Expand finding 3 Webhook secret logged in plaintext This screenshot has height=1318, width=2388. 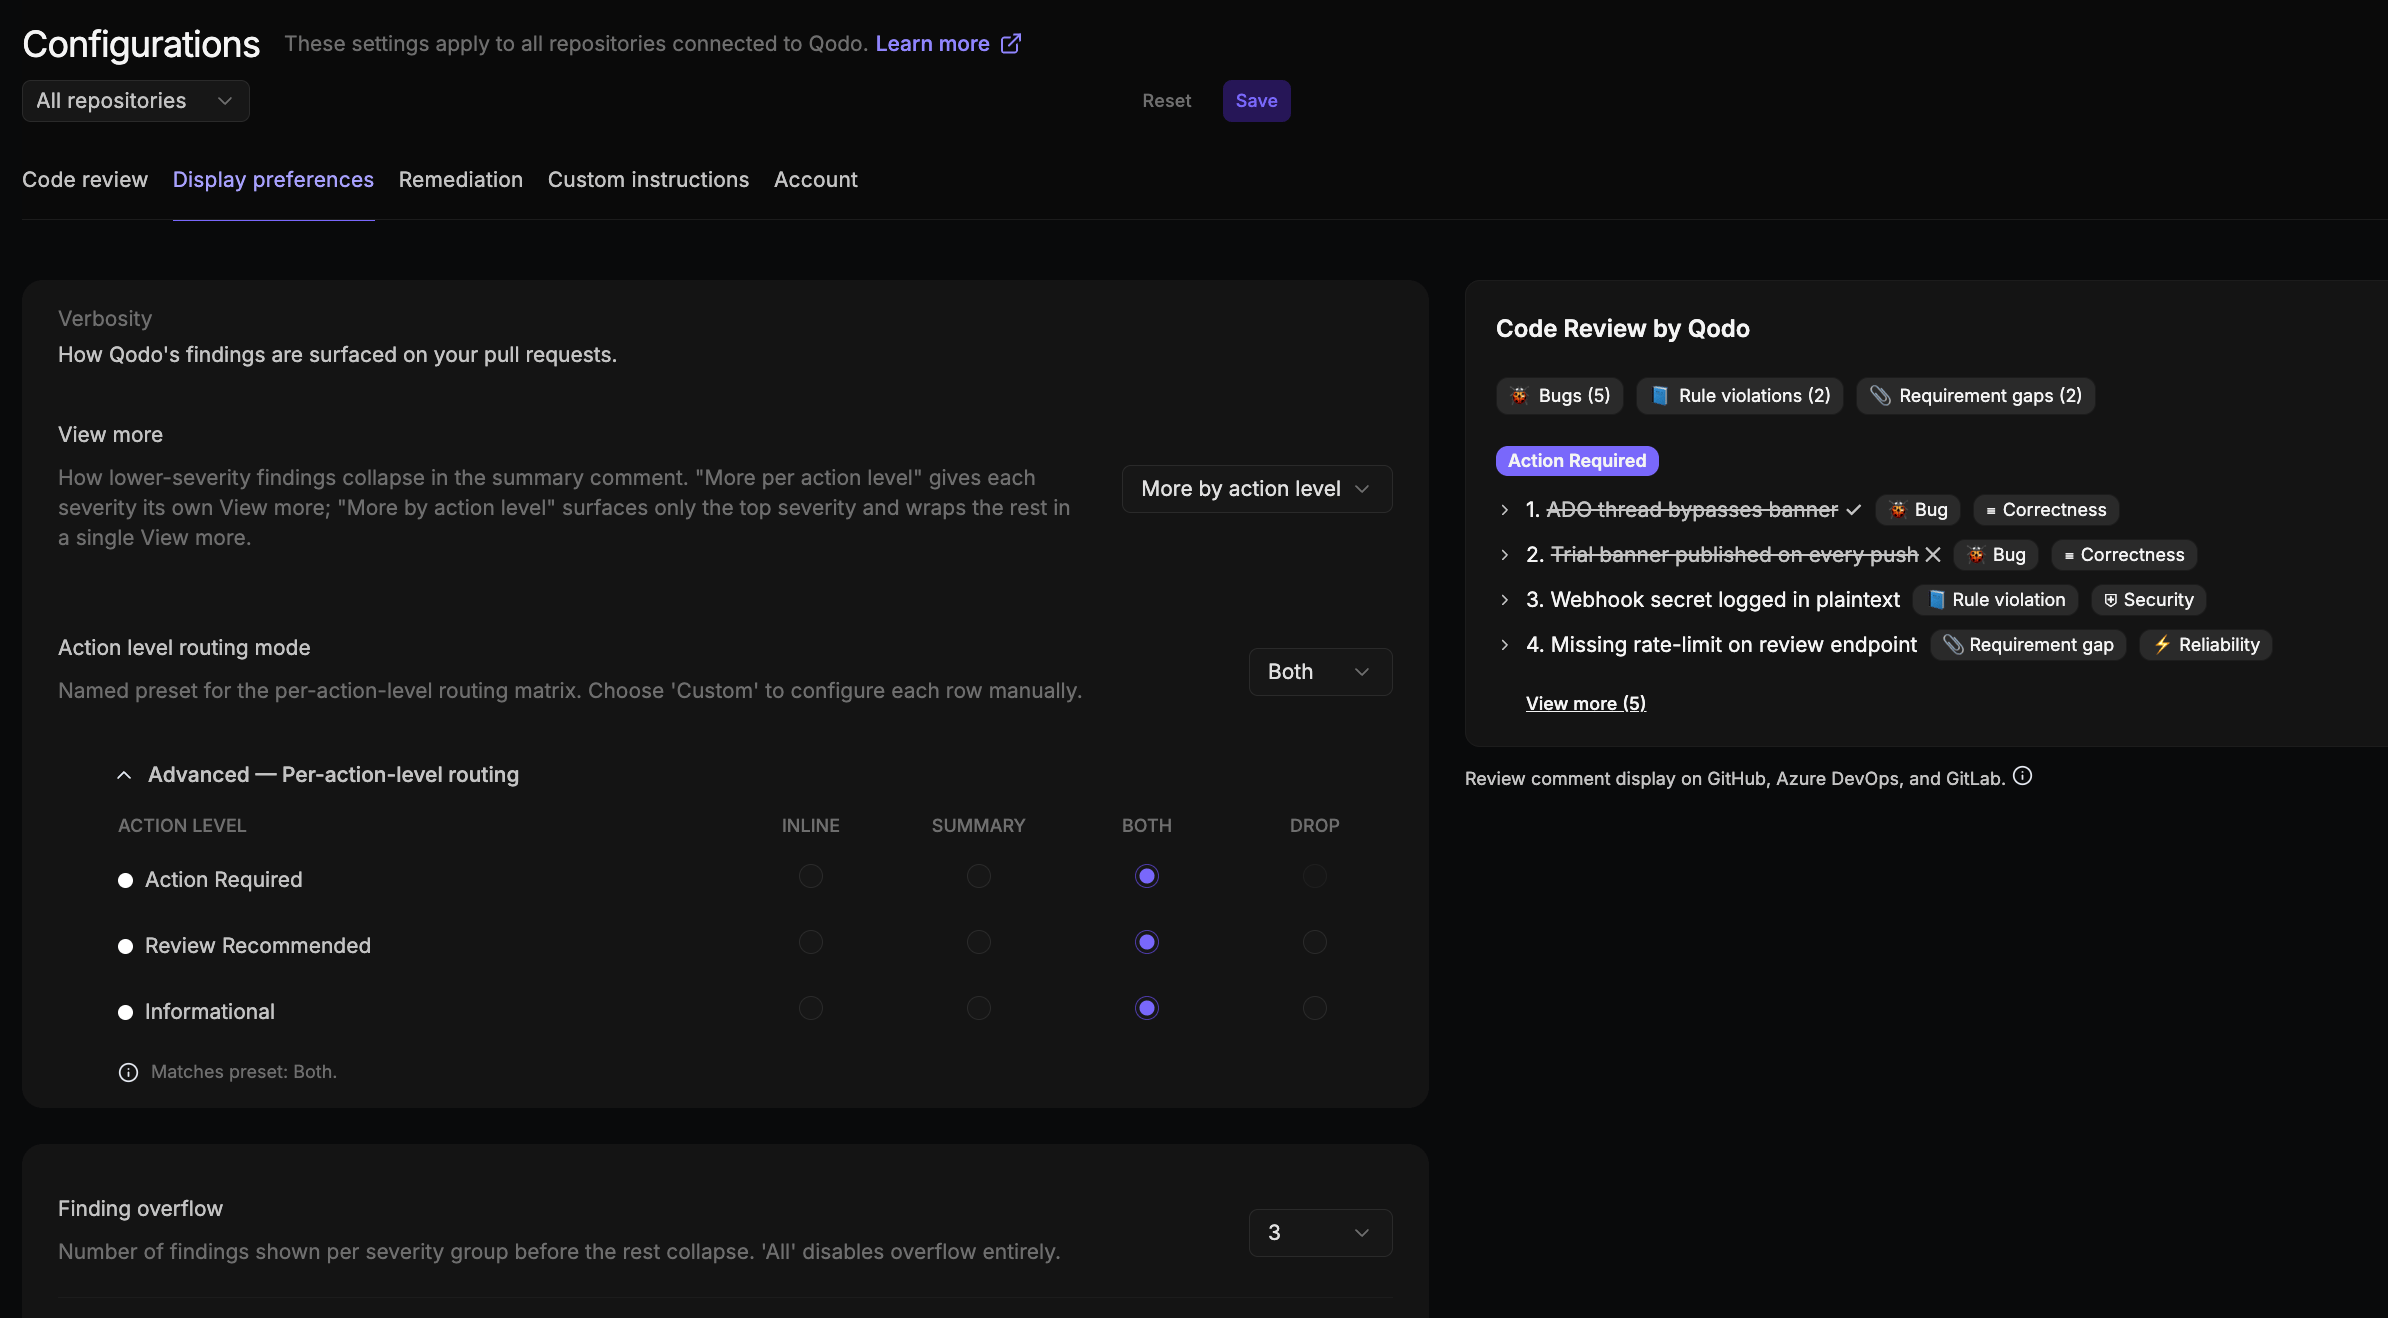point(1504,600)
